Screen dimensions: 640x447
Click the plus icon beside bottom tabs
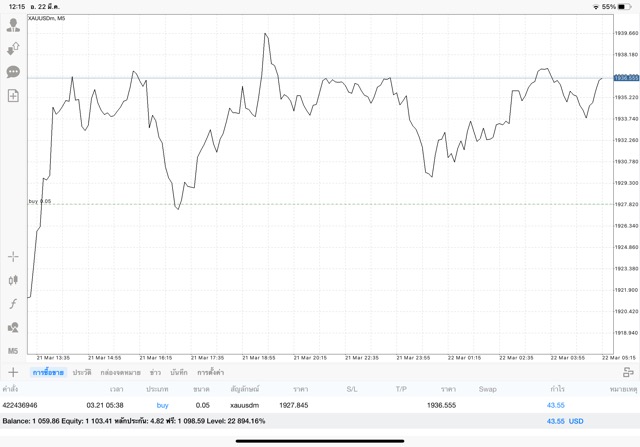point(13,372)
